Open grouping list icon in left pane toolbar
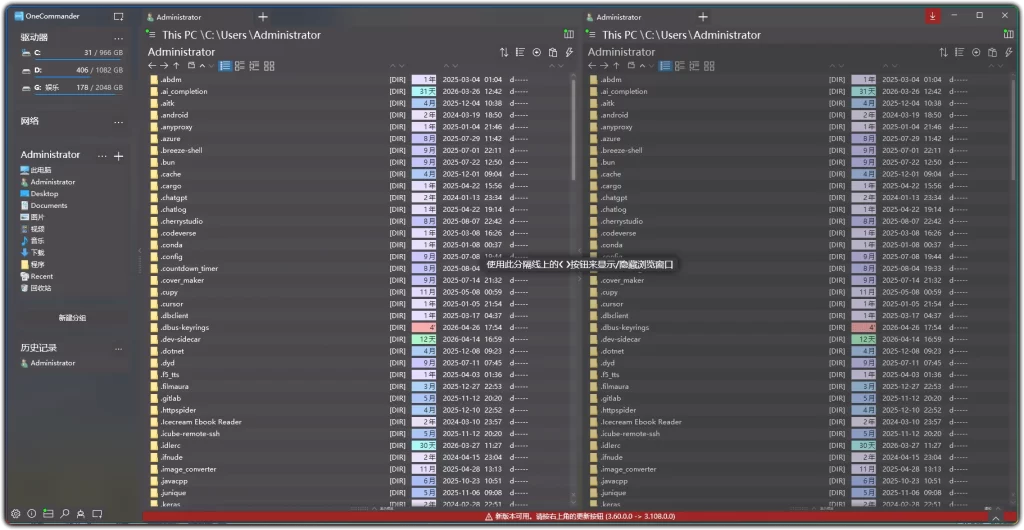Viewport: 1024px width, 530px height. coord(520,52)
